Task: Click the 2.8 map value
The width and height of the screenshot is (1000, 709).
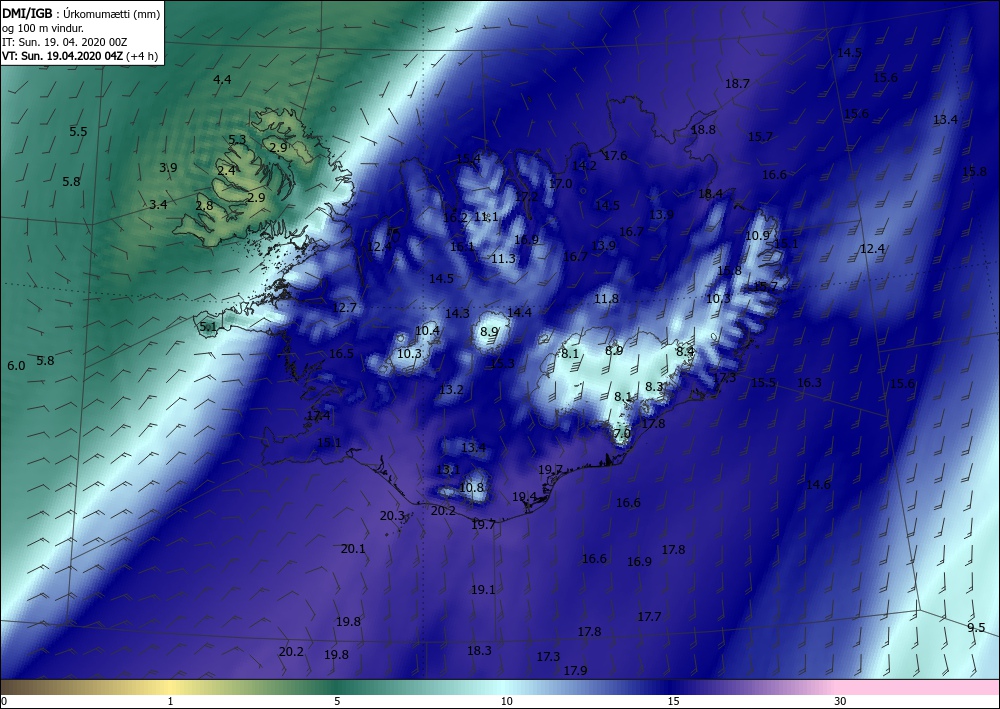Action: click(x=205, y=206)
